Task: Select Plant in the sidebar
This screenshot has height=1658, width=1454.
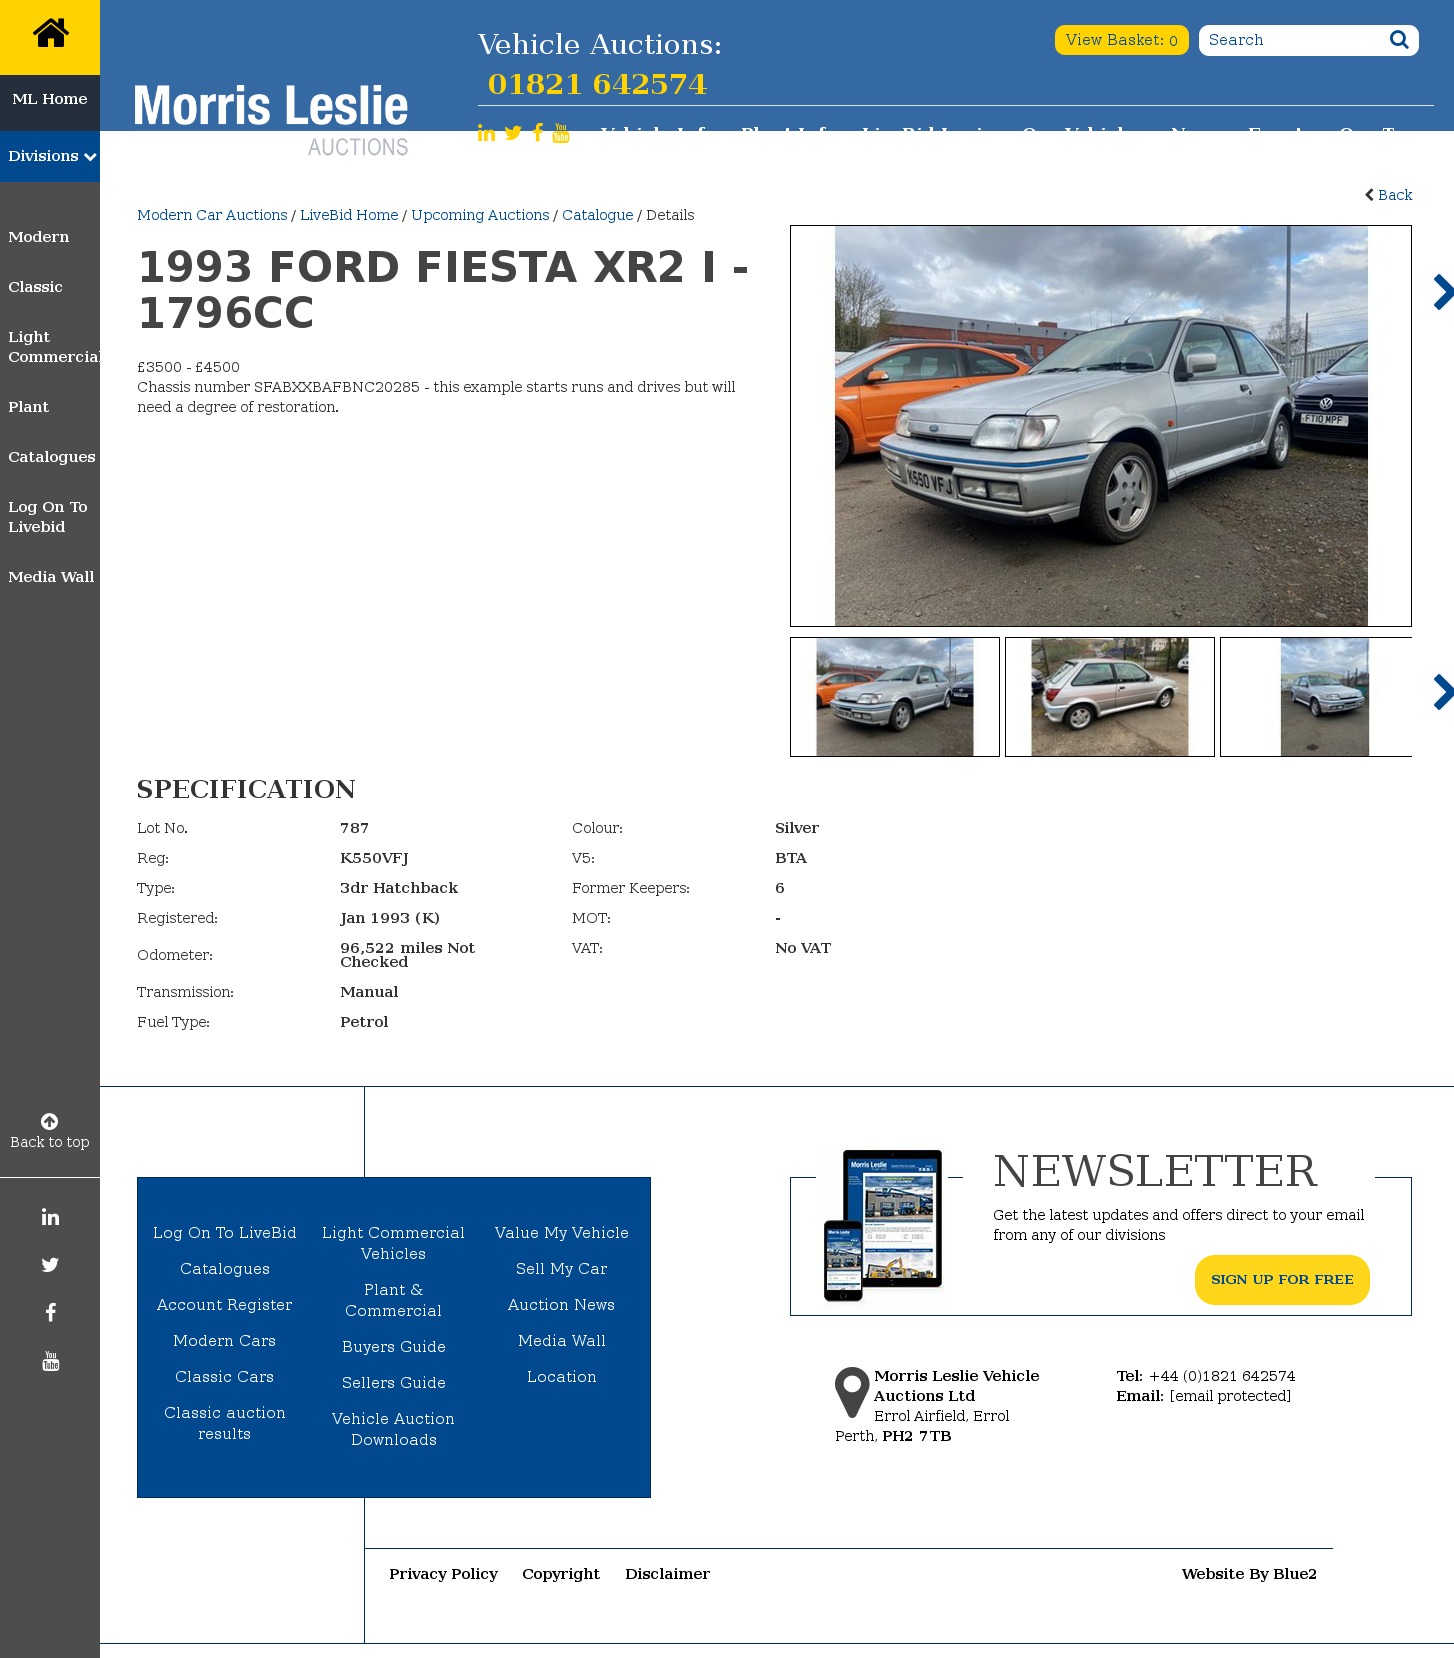Action: (28, 407)
